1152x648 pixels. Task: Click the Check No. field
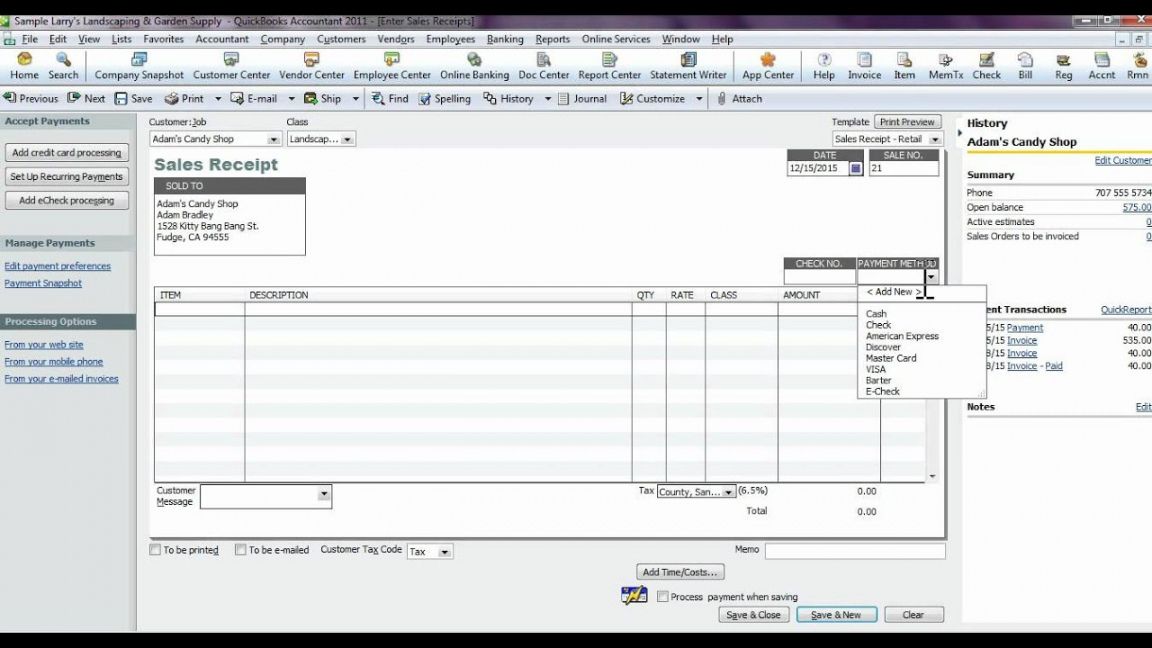[x=819, y=277]
